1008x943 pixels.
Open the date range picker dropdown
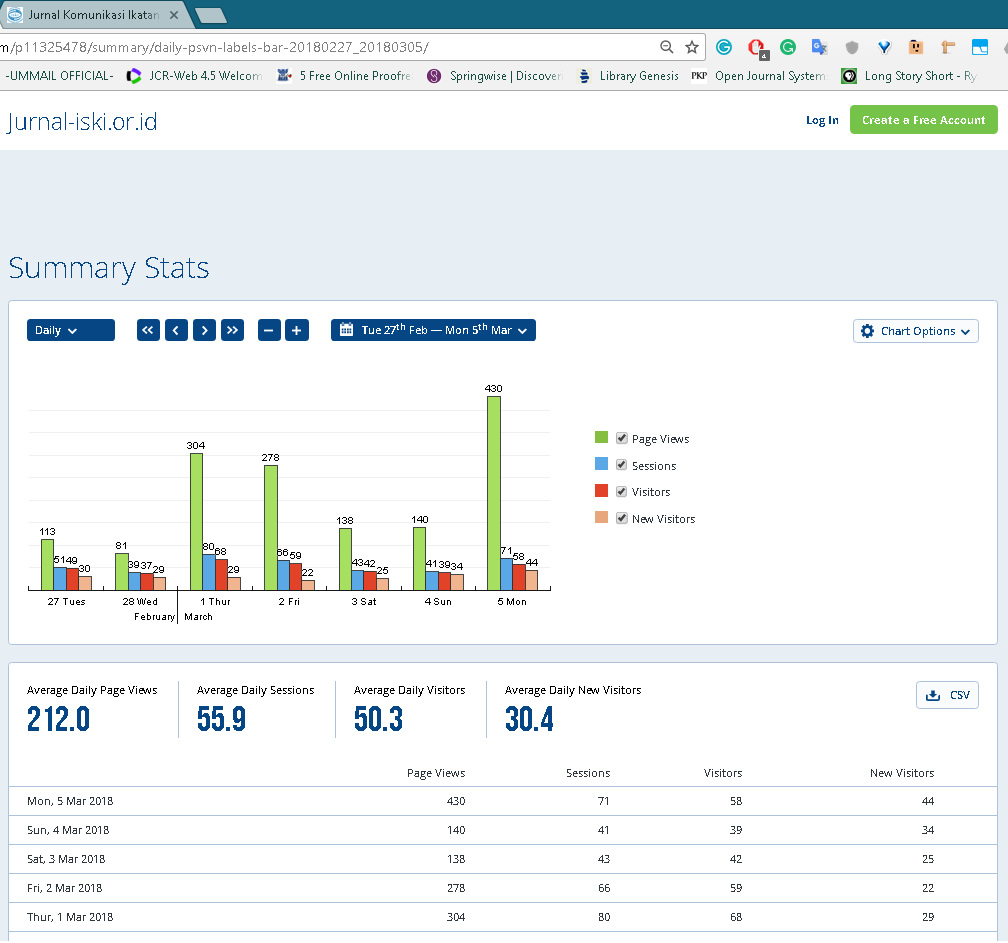point(433,331)
